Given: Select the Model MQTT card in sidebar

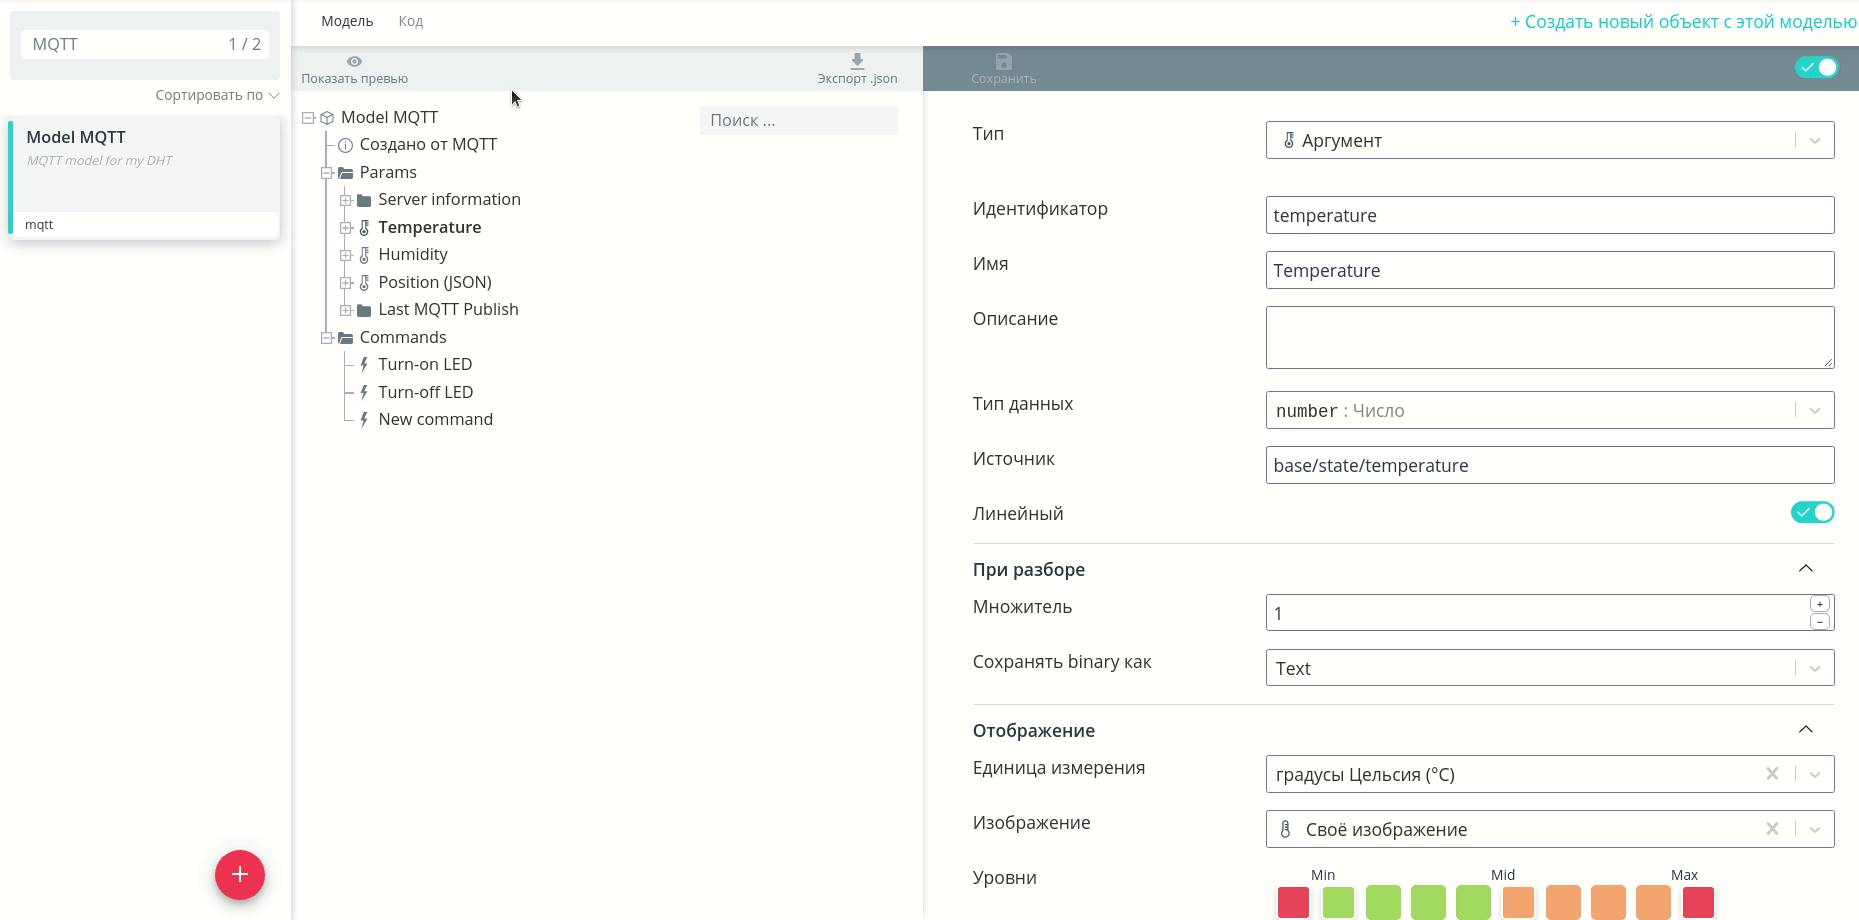Looking at the screenshot, I should [144, 177].
